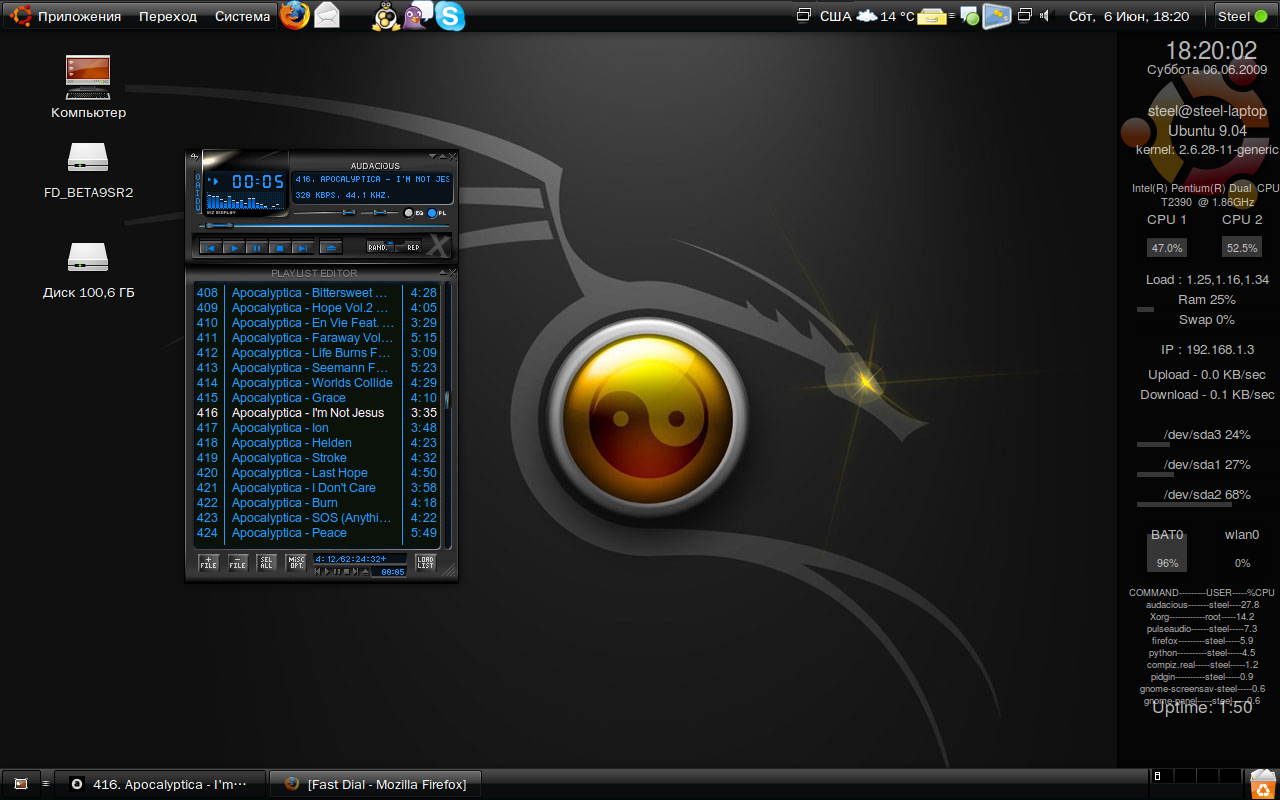
Task: Skip to next track in Audacious
Action: 302,247
